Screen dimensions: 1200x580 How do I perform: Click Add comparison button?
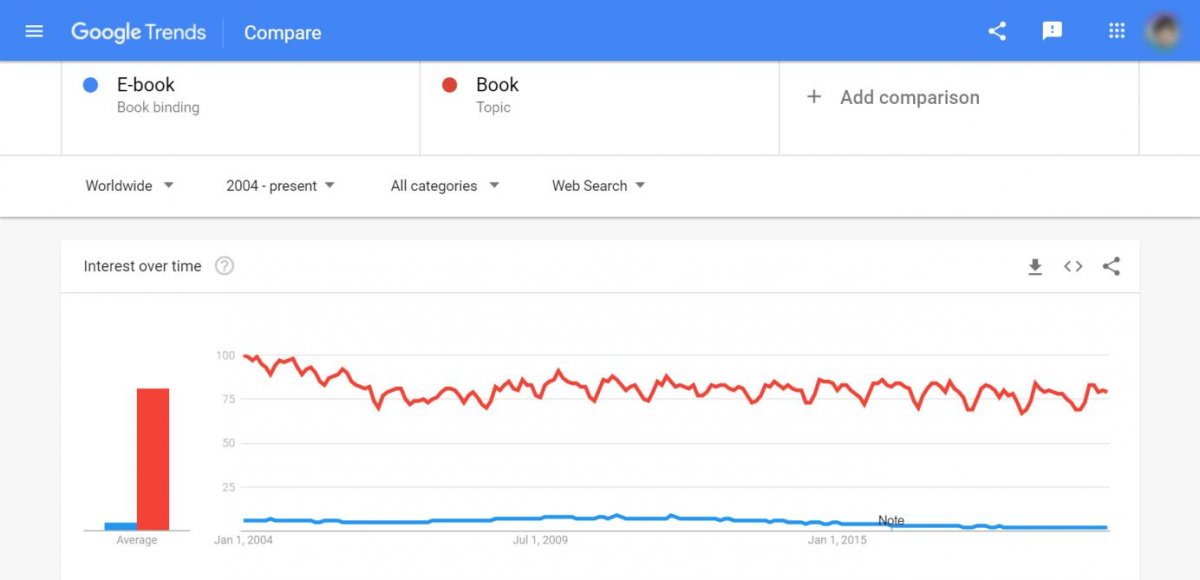(895, 98)
